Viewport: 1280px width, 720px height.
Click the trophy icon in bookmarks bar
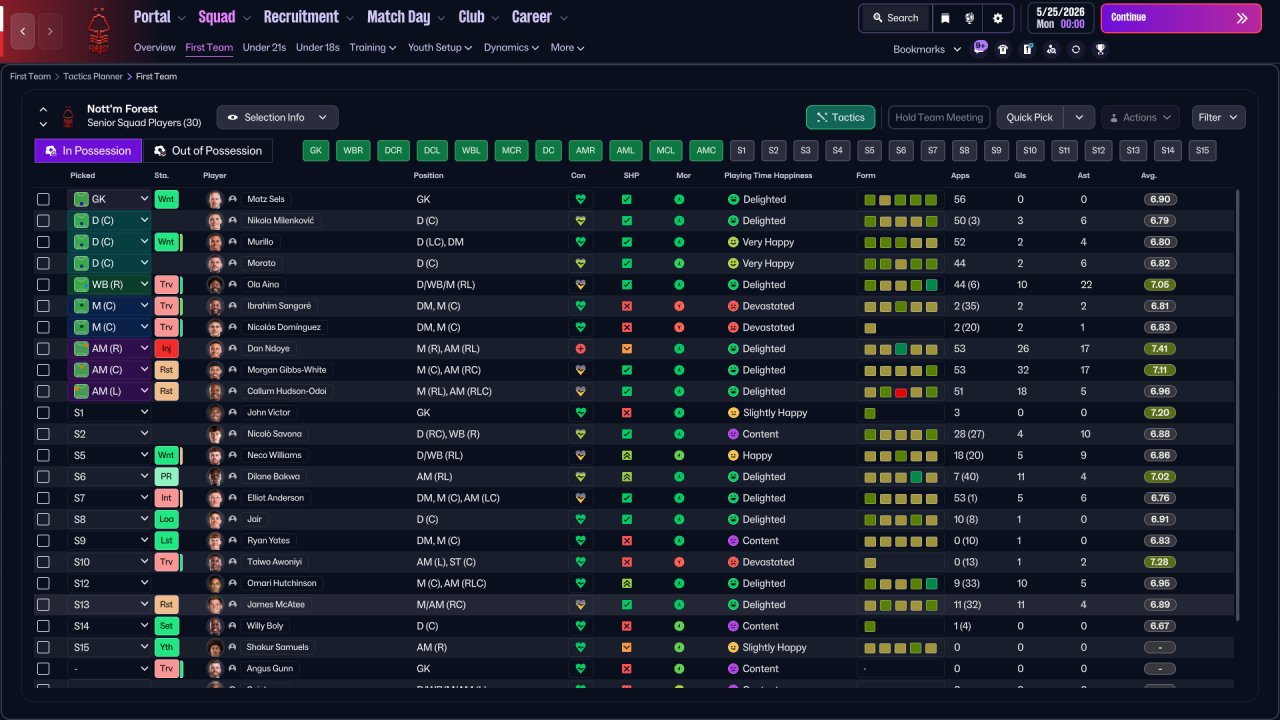click(1100, 49)
